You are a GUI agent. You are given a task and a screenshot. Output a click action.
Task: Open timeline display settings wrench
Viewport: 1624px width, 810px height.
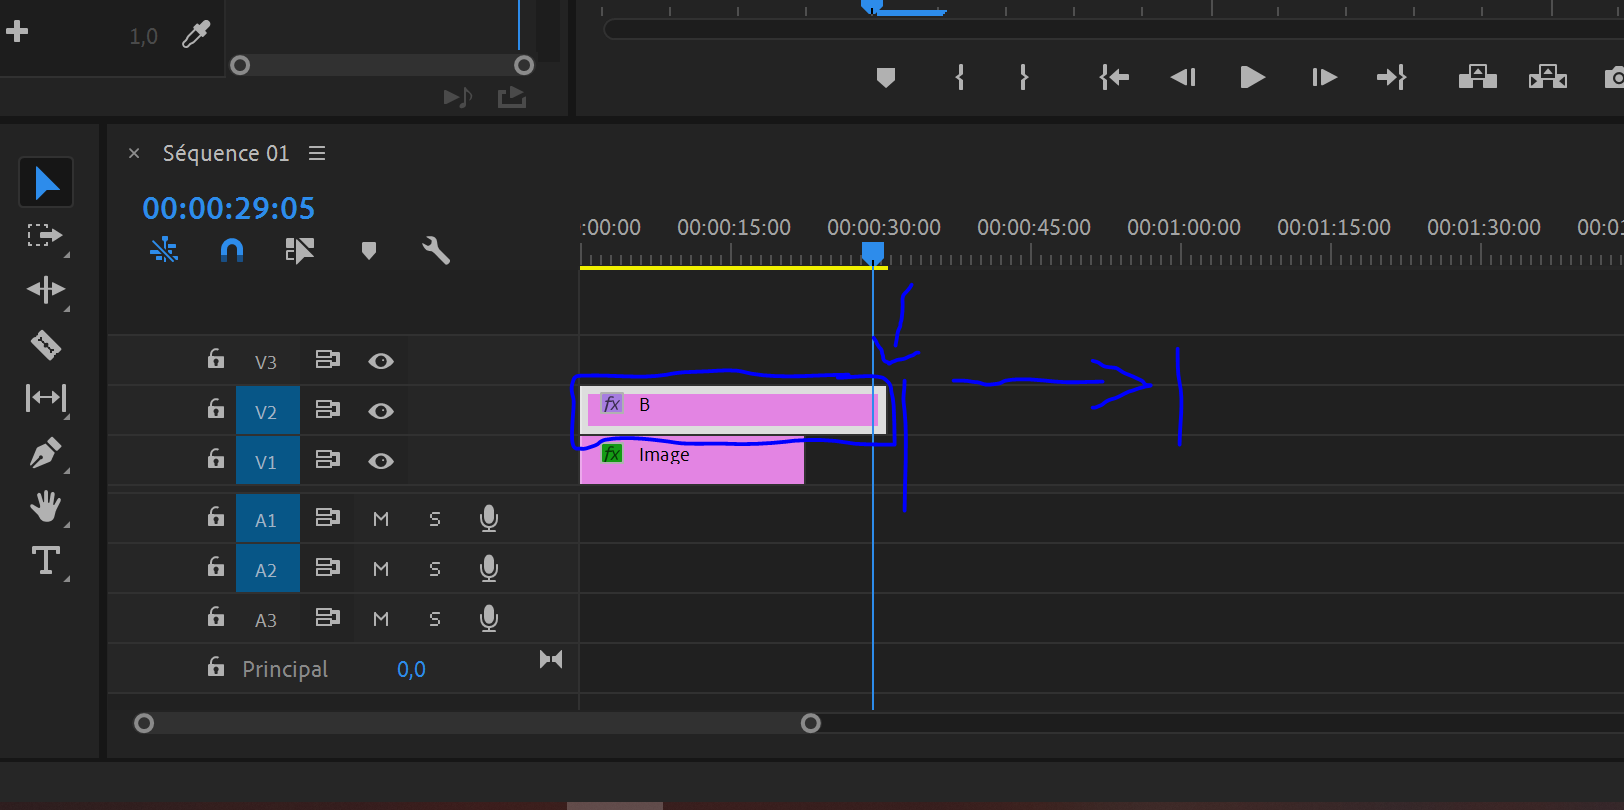click(x=436, y=250)
